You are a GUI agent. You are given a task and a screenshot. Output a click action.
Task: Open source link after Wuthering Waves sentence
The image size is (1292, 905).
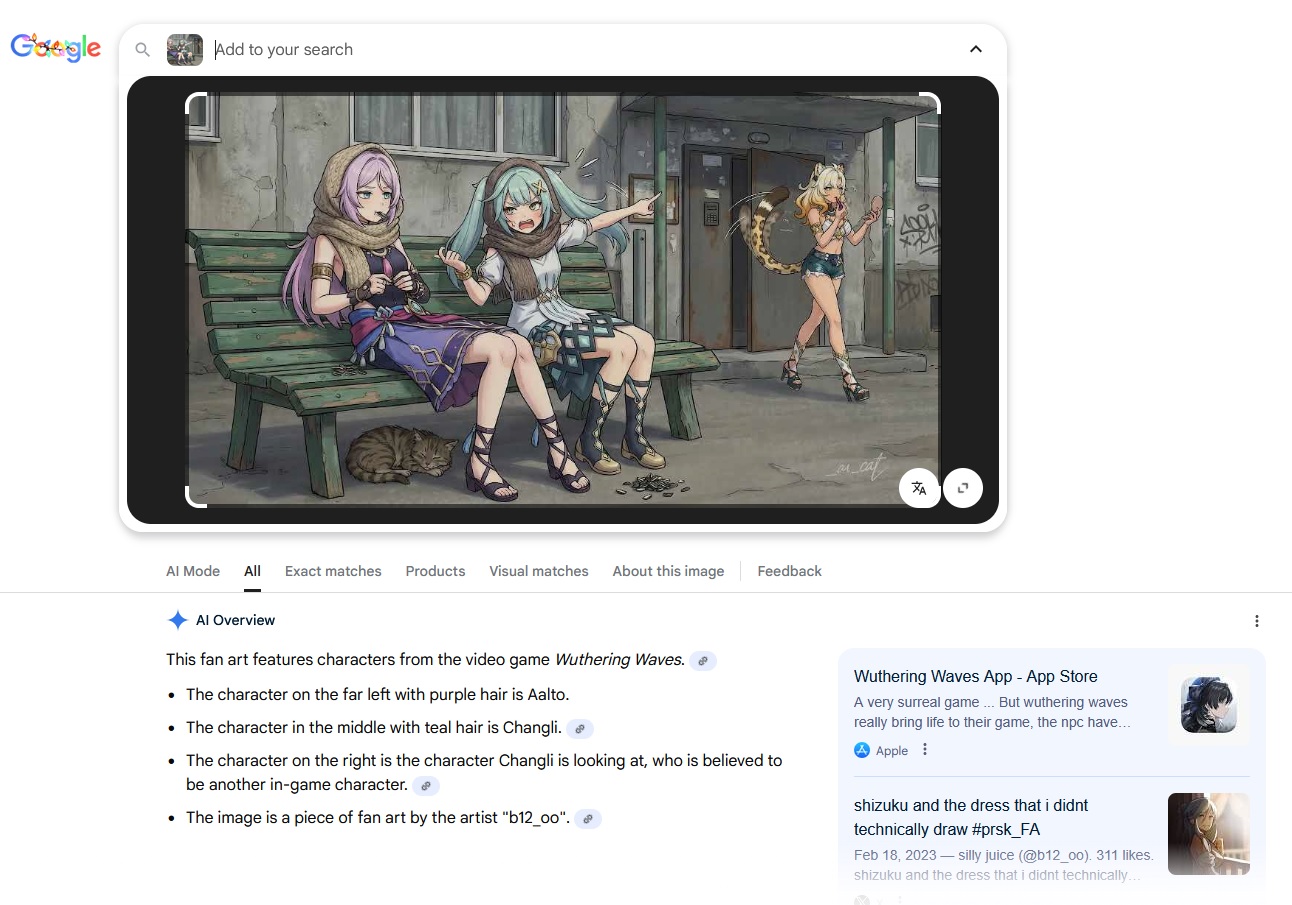point(703,661)
